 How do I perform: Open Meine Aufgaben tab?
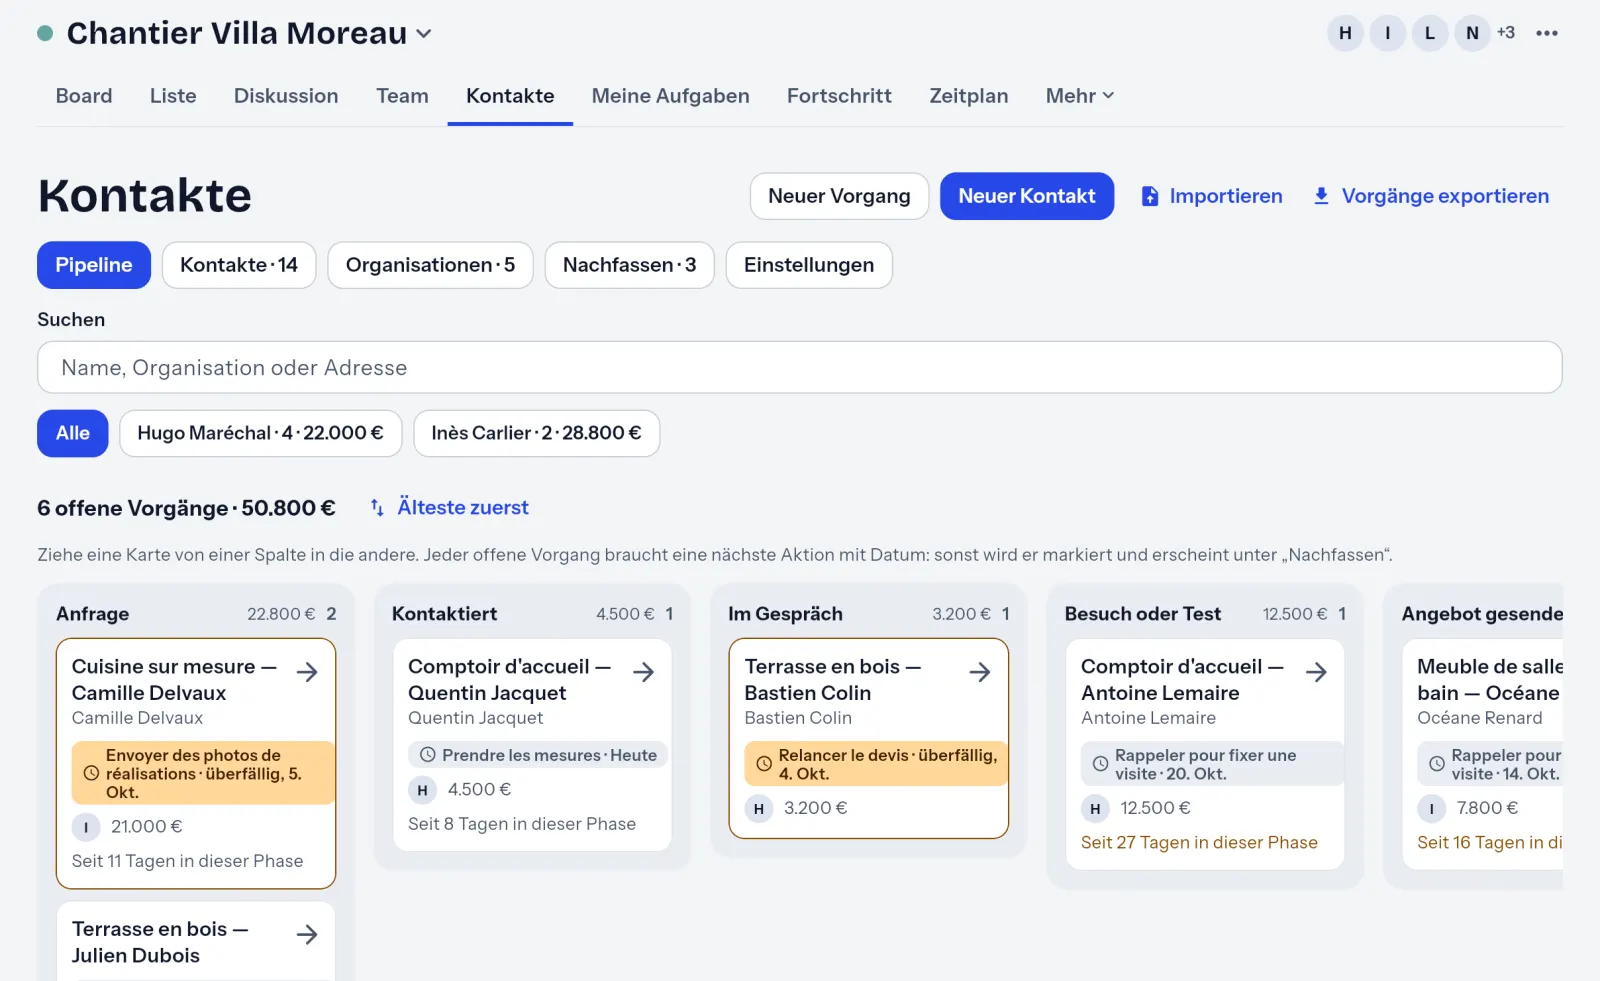pyautogui.click(x=670, y=96)
